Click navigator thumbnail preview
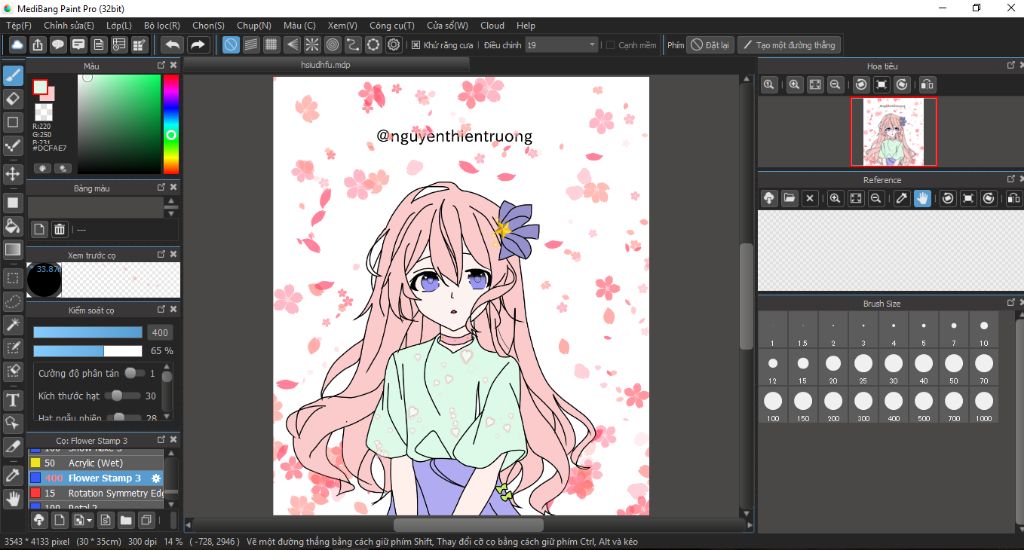Viewport: 1024px width, 550px height. click(893, 132)
